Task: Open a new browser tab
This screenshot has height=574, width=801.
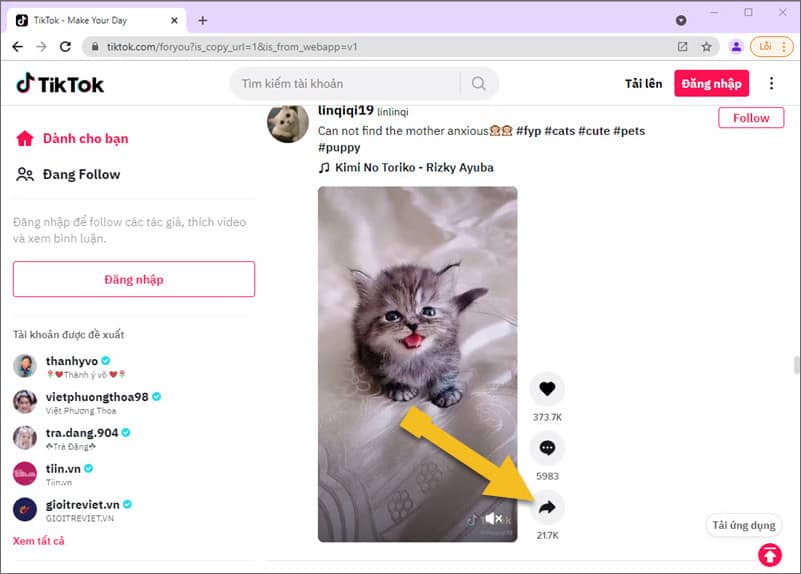Action: 203,20
